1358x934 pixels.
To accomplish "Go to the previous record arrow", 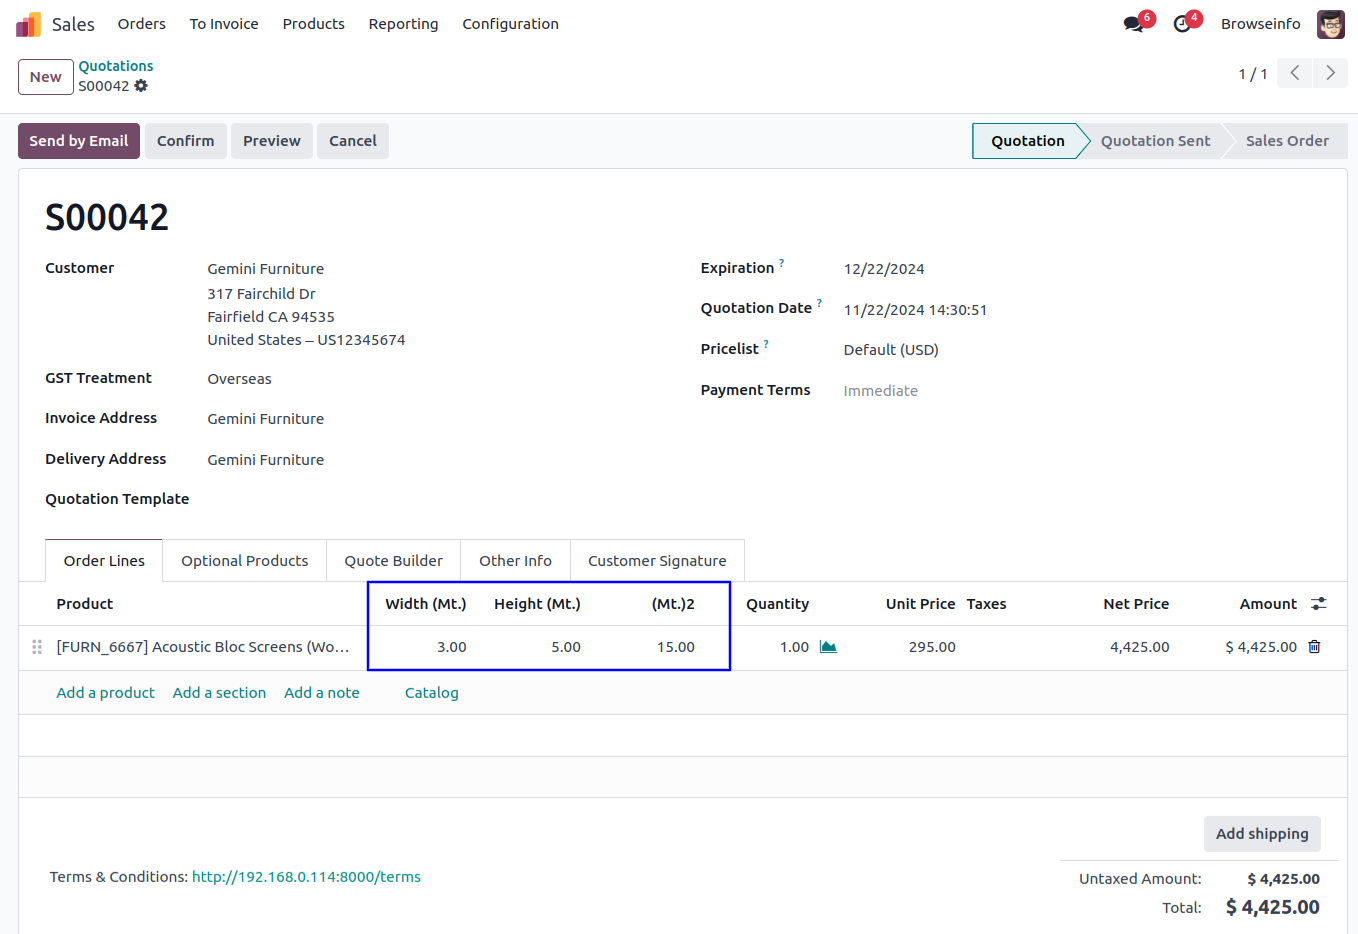I will (x=1294, y=73).
